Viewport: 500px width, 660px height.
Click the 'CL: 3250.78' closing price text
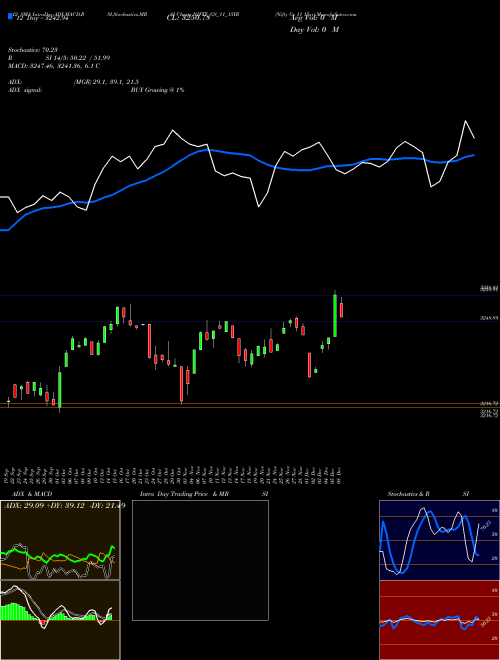point(188,18)
